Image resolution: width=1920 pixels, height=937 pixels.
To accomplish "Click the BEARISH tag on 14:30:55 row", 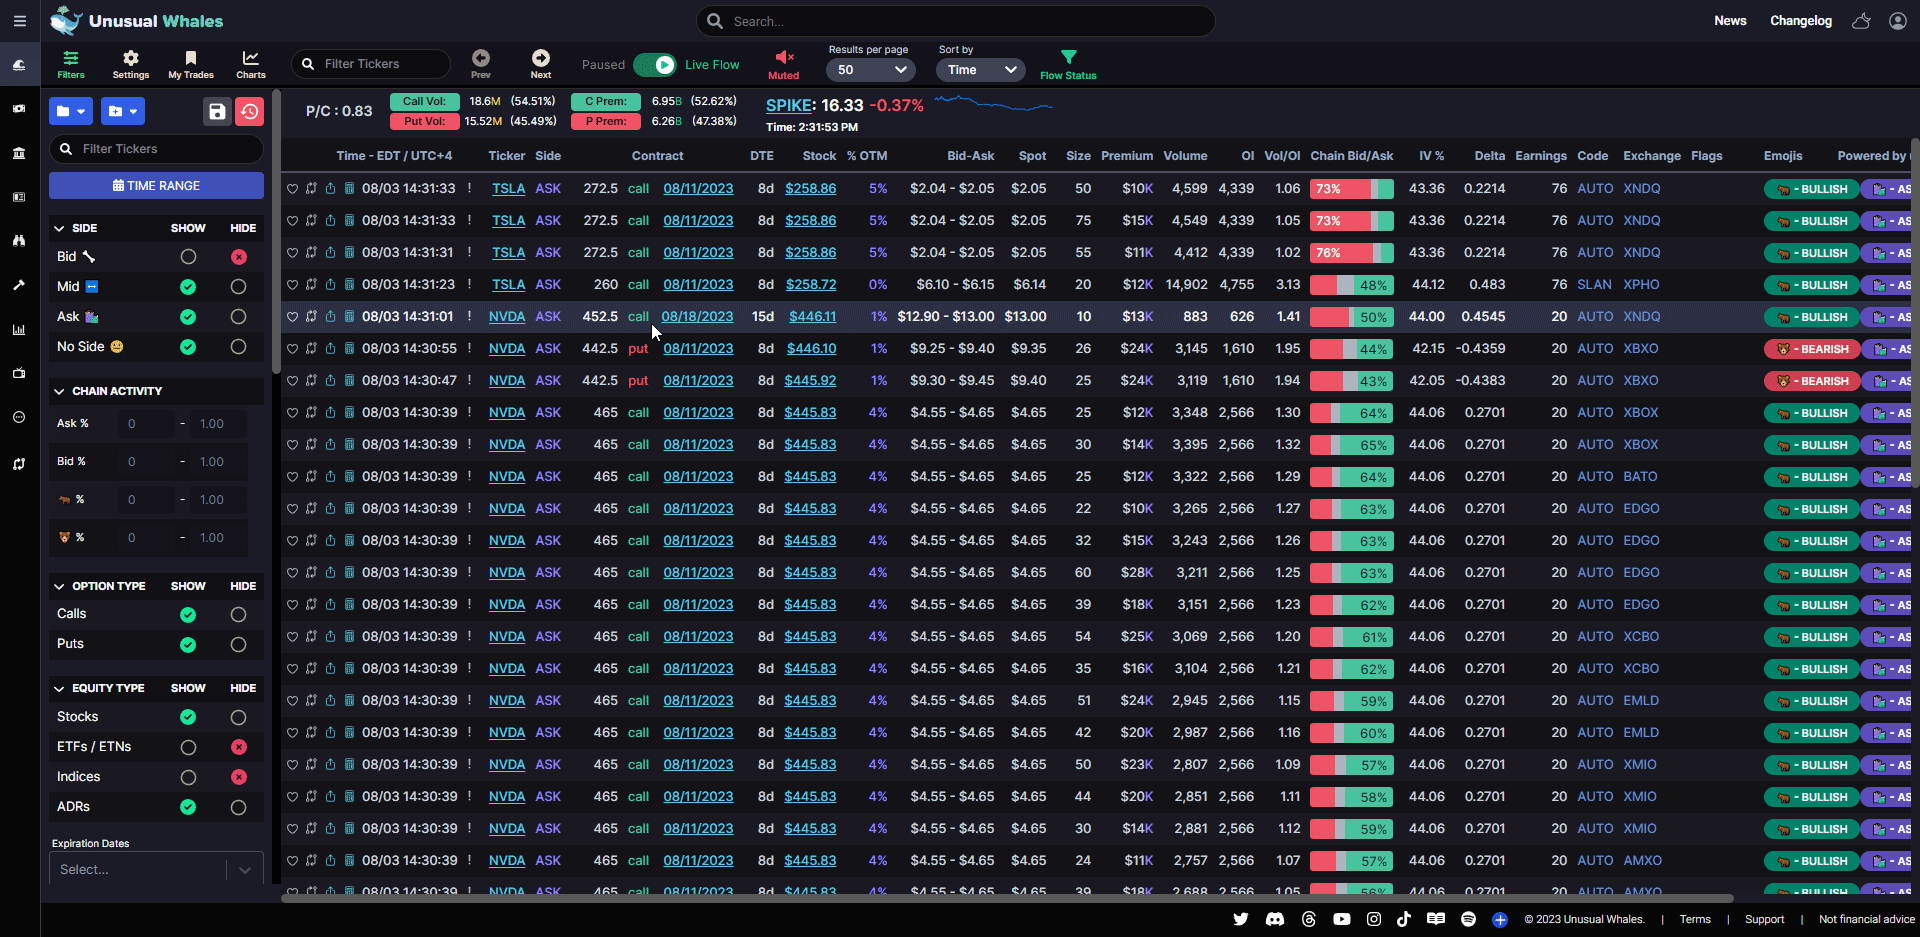I will click(x=1811, y=349).
